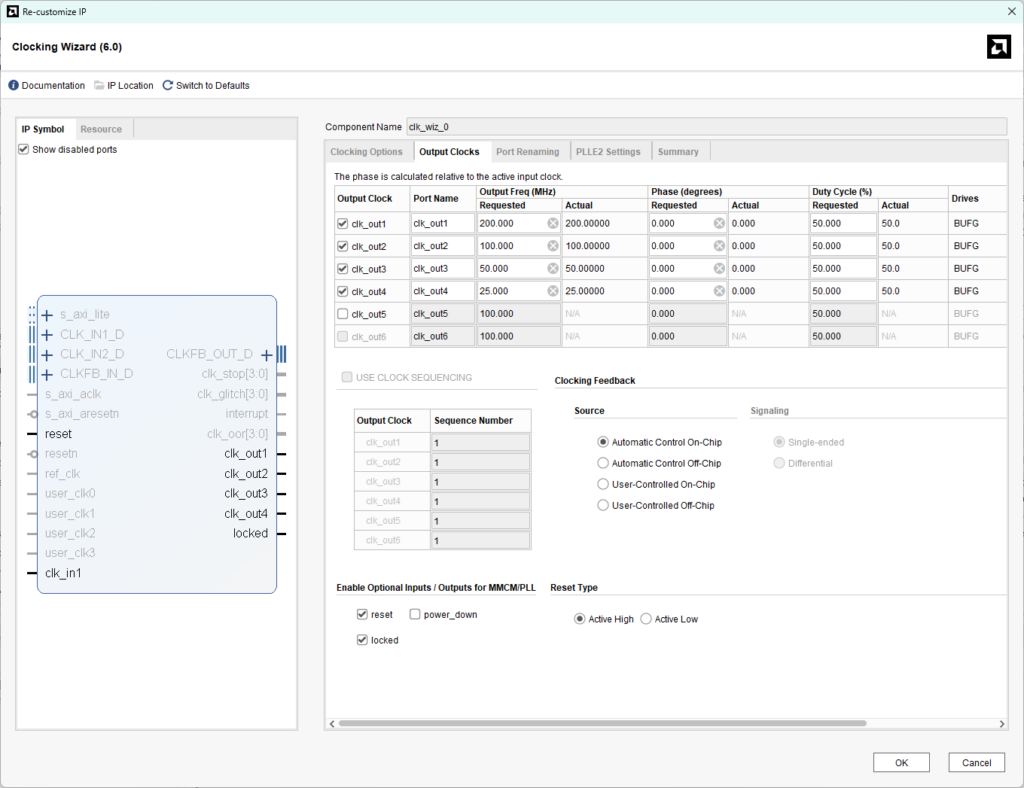Screen dimensions: 1024x788
Task: Select User-Controlled On-Chip feedback source
Action: tap(603, 484)
